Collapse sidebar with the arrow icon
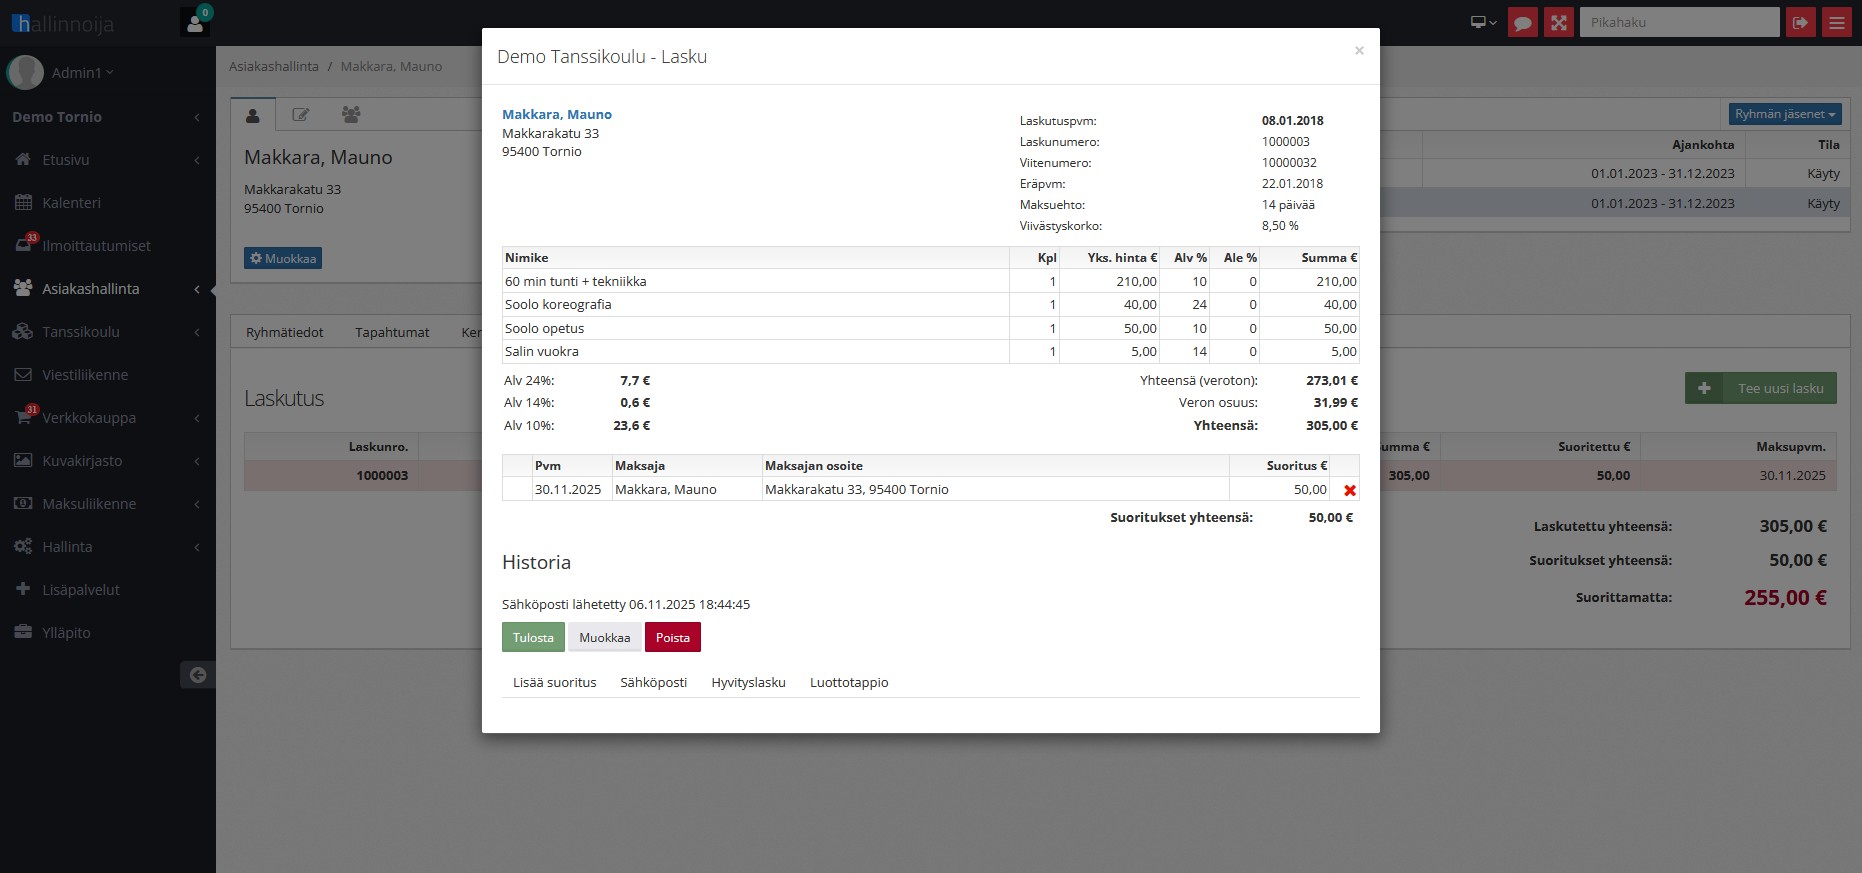Viewport: 1862px width, 873px height. click(x=197, y=675)
